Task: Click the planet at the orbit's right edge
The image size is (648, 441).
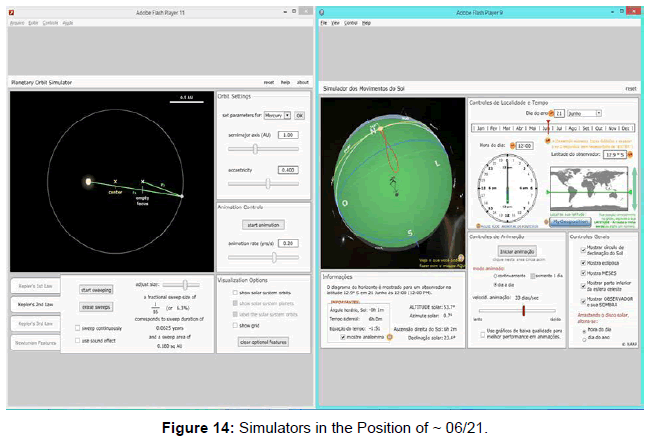Action: click(x=183, y=197)
